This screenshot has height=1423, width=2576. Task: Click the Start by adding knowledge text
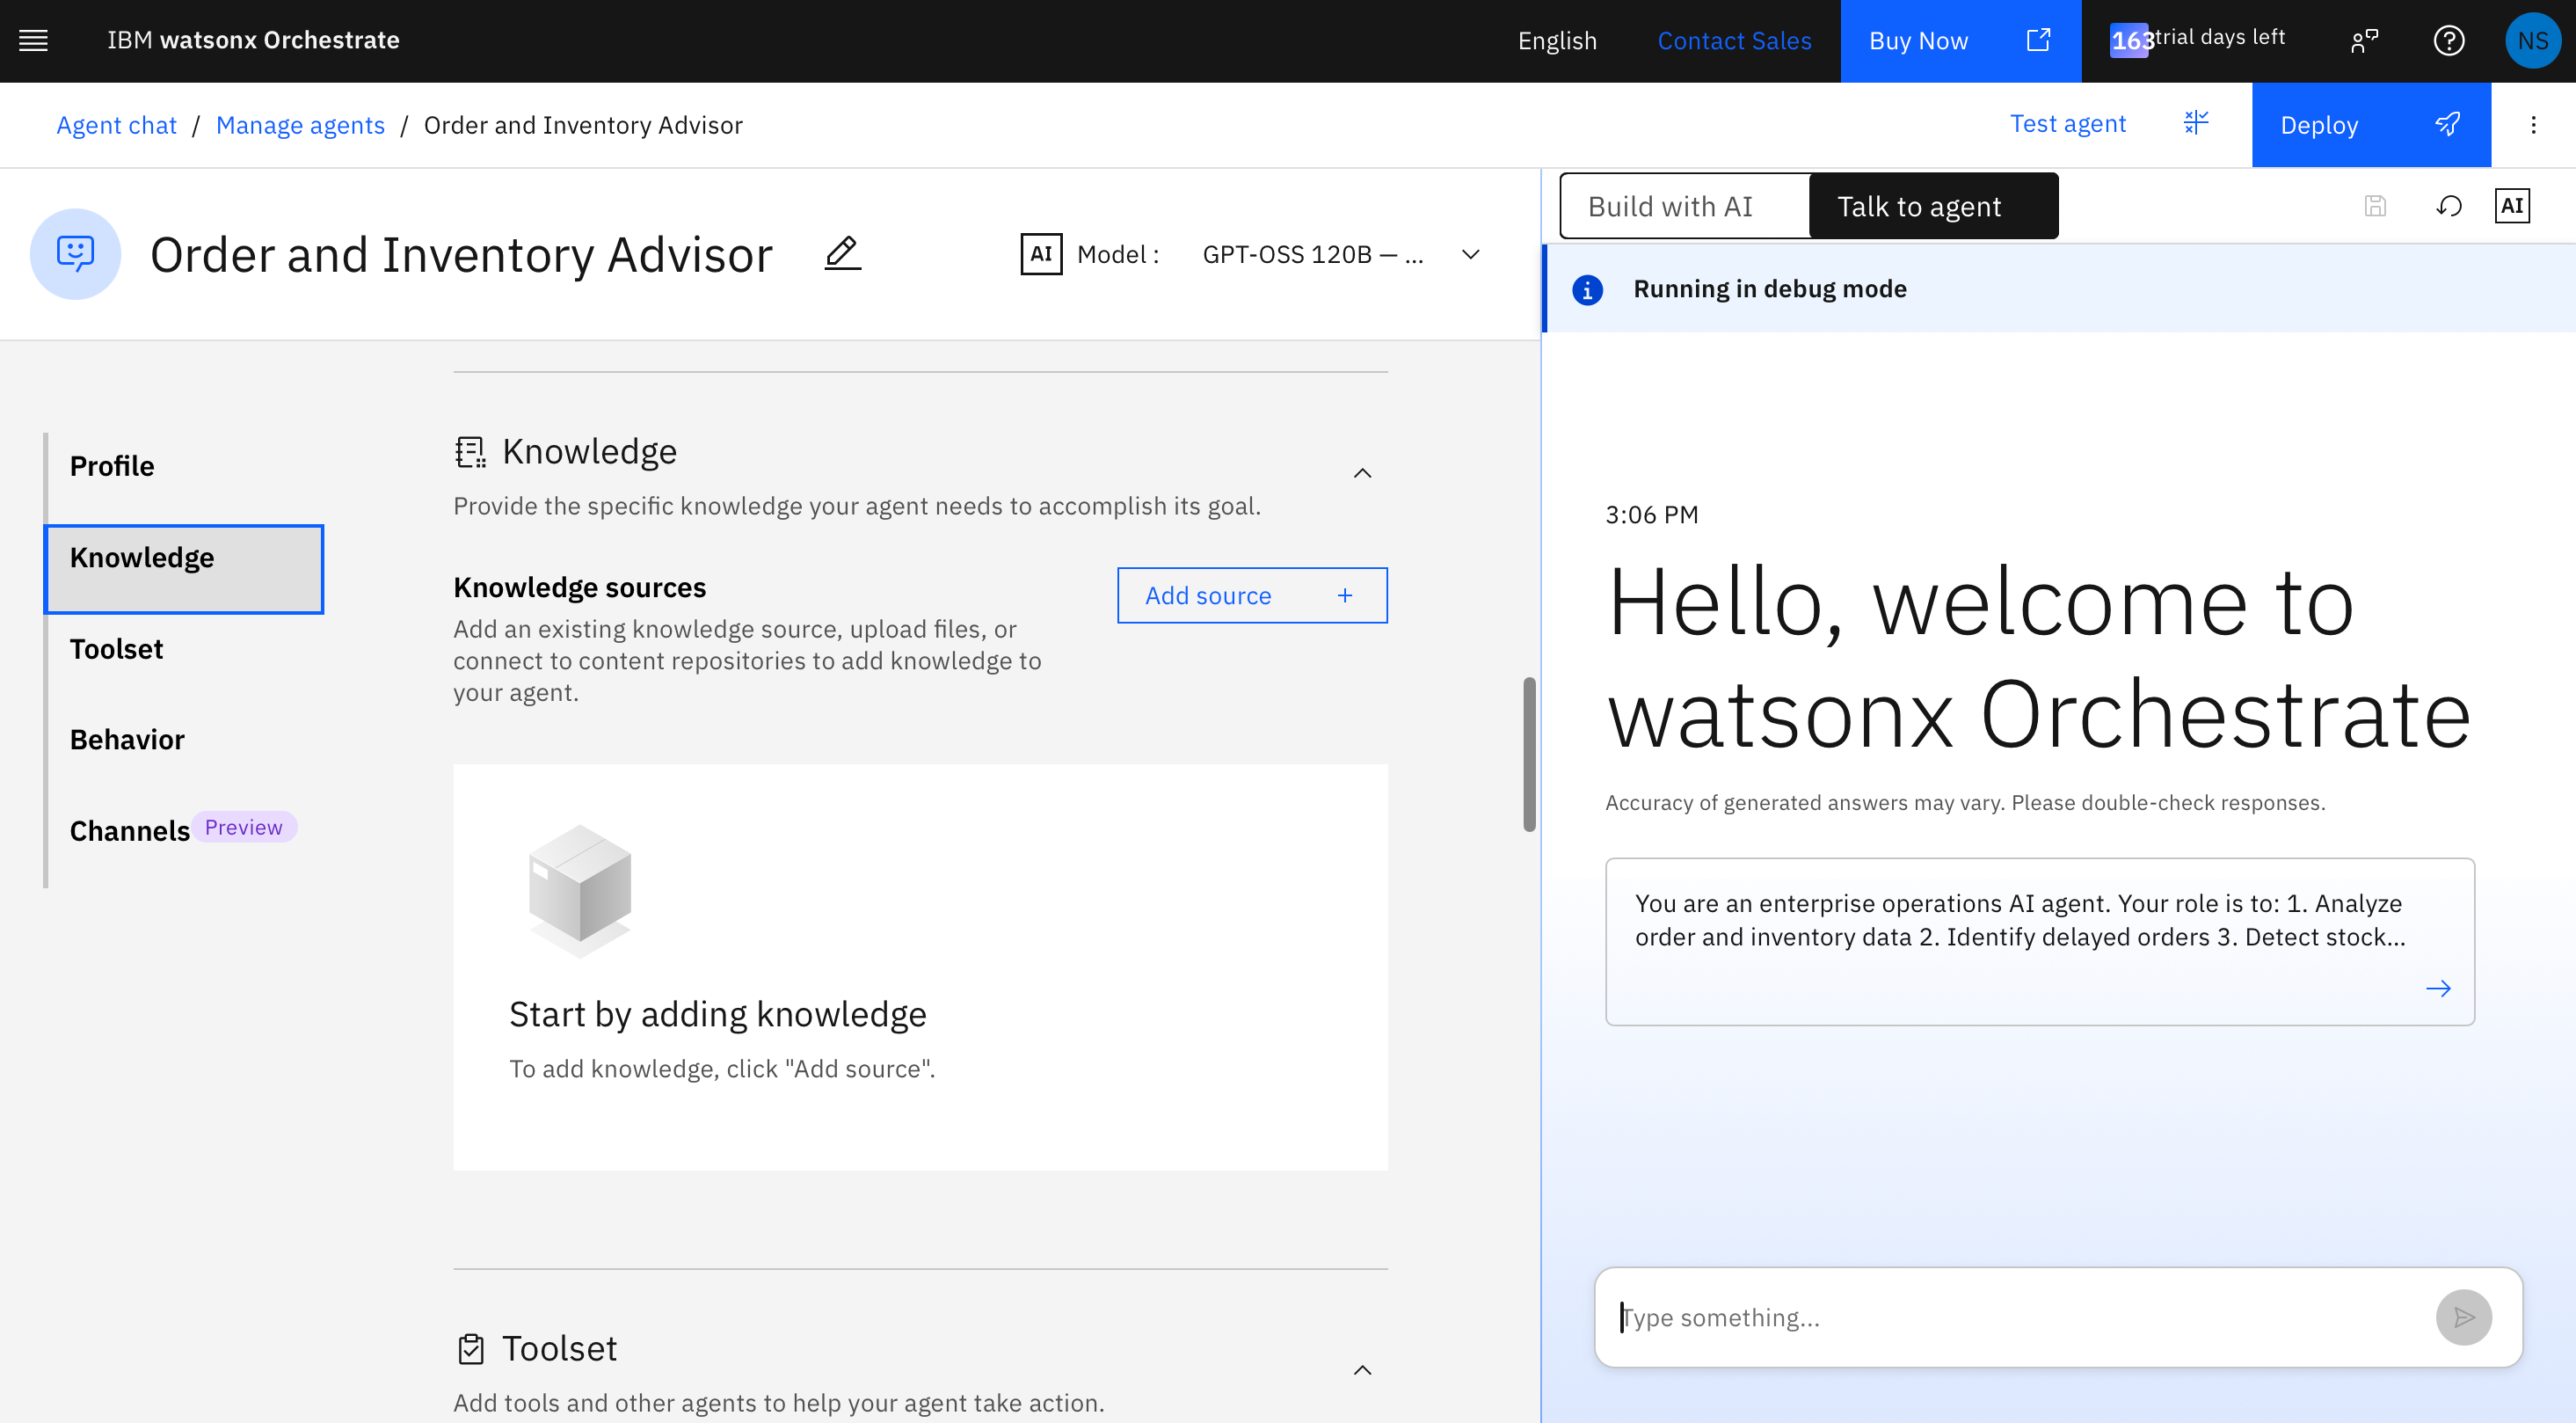(x=717, y=1015)
